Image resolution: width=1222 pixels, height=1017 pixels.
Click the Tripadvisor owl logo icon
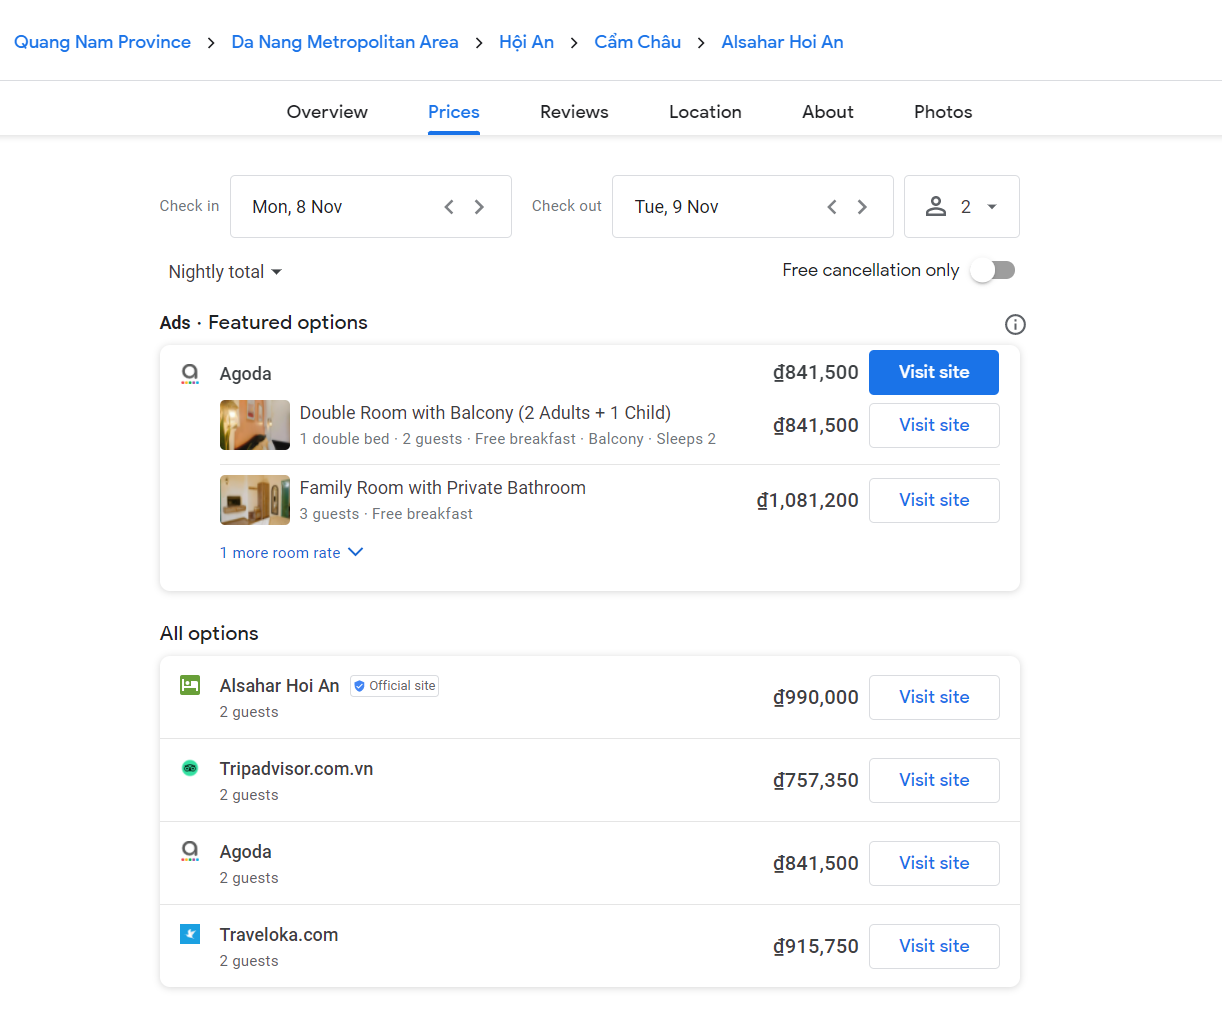[190, 768]
